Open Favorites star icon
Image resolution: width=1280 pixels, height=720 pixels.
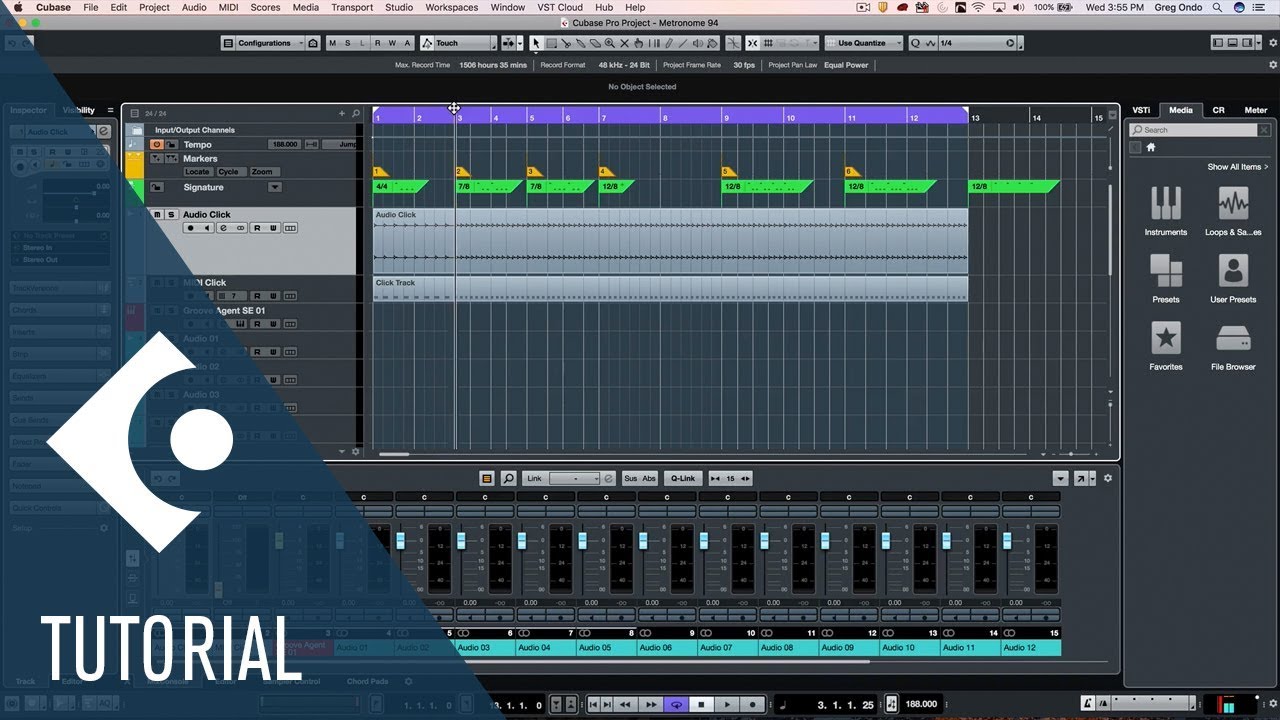click(1166, 338)
